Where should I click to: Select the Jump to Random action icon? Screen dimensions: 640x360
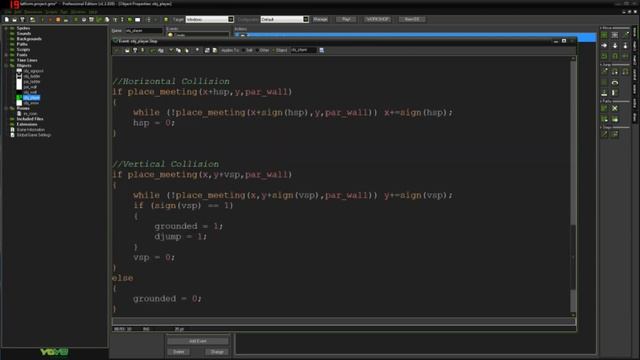(625, 72)
